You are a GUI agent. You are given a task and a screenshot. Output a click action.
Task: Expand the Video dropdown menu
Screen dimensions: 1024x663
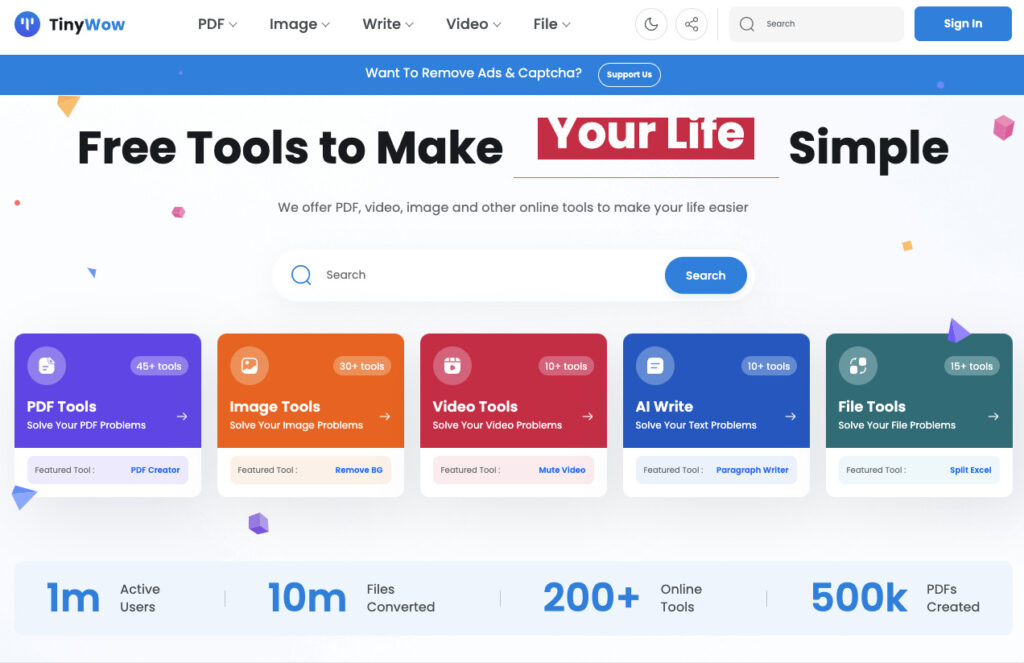click(473, 24)
